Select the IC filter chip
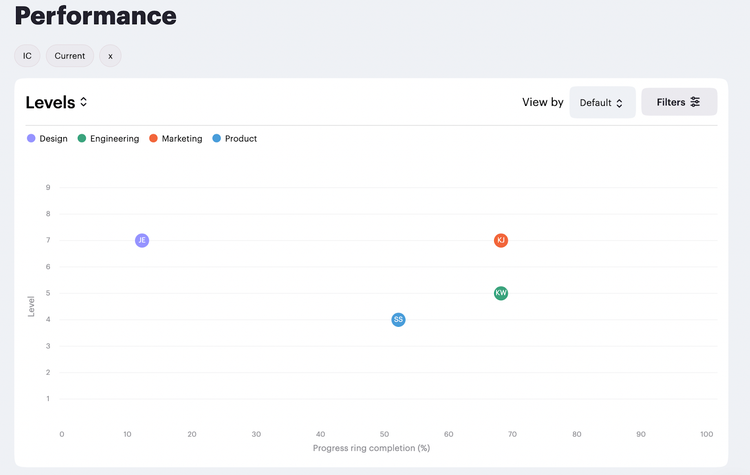The image size is (750, 475). click(x=27, y=56)
